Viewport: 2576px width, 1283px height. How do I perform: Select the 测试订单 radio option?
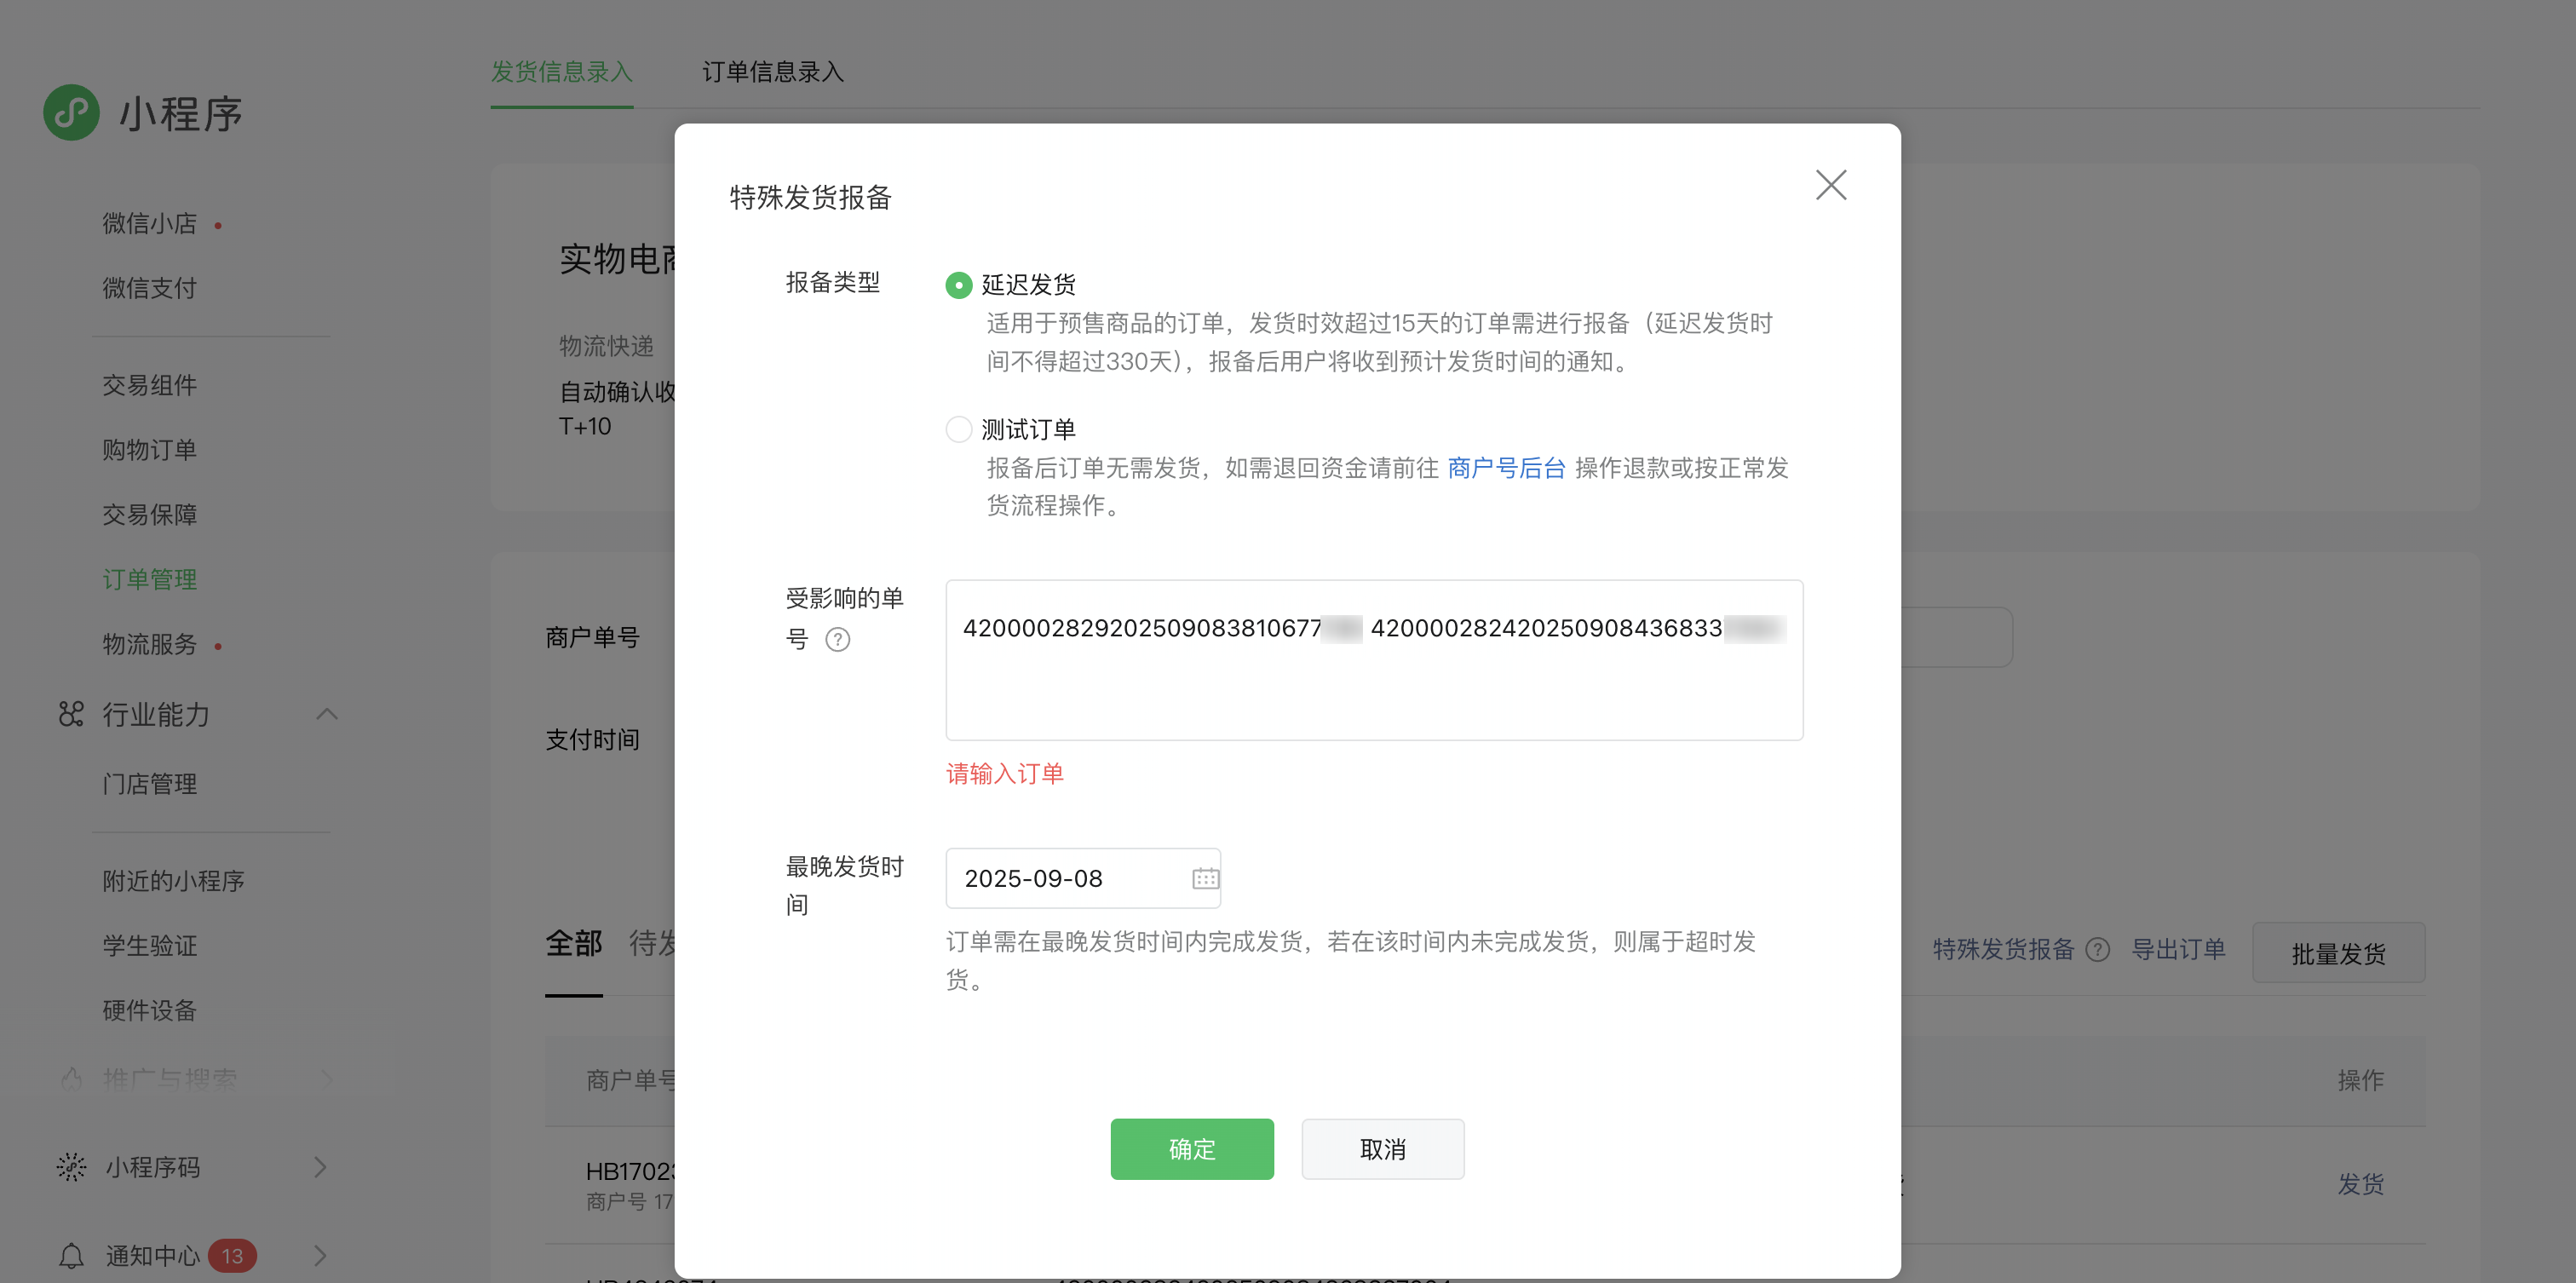click(x=958, y=430)
